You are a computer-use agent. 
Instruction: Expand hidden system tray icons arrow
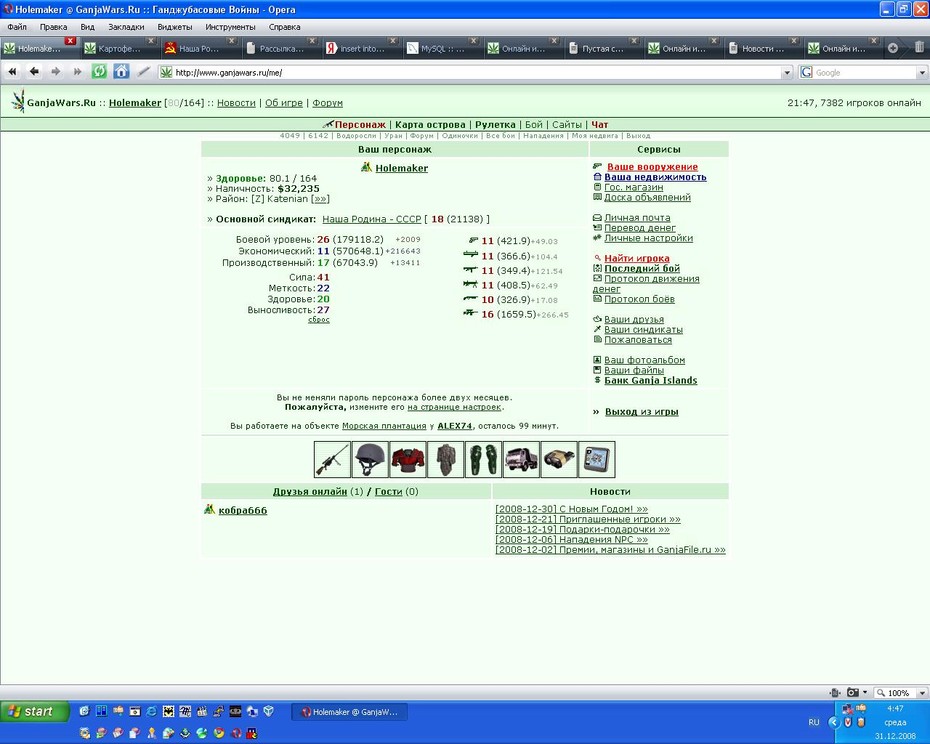833,722
